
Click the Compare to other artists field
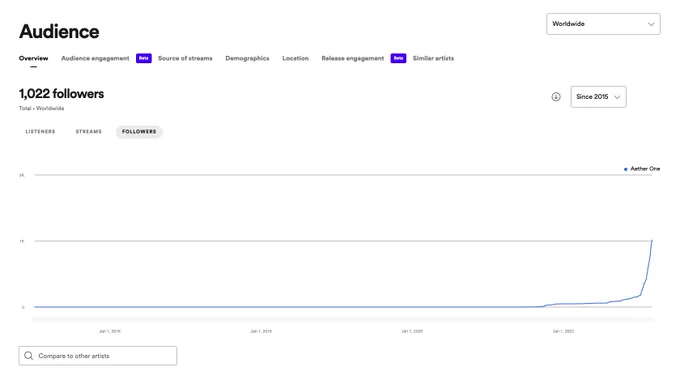tap(98, 356)
